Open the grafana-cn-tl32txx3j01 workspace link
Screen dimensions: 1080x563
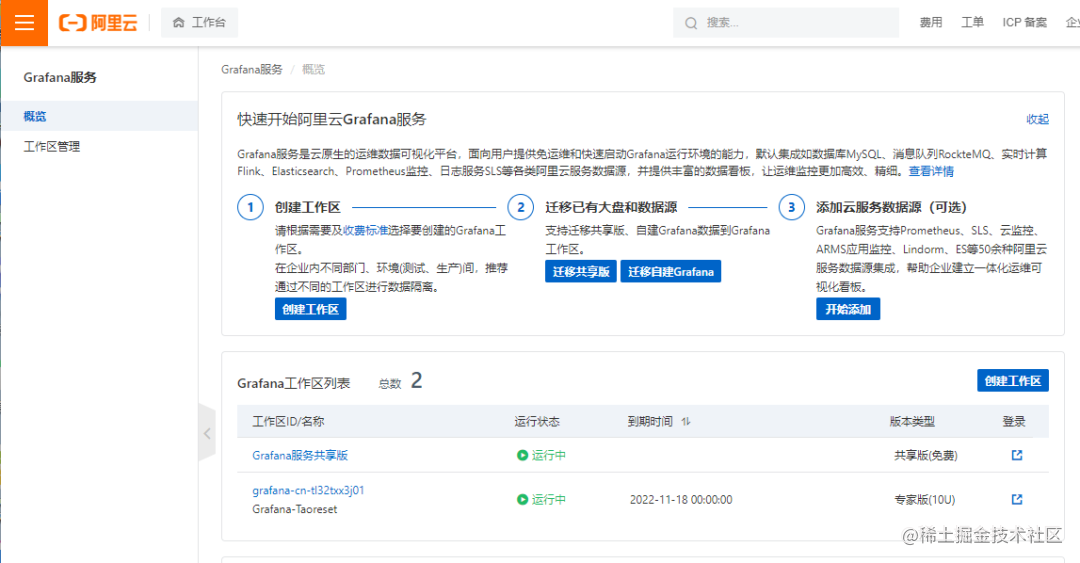pos(308,491)
